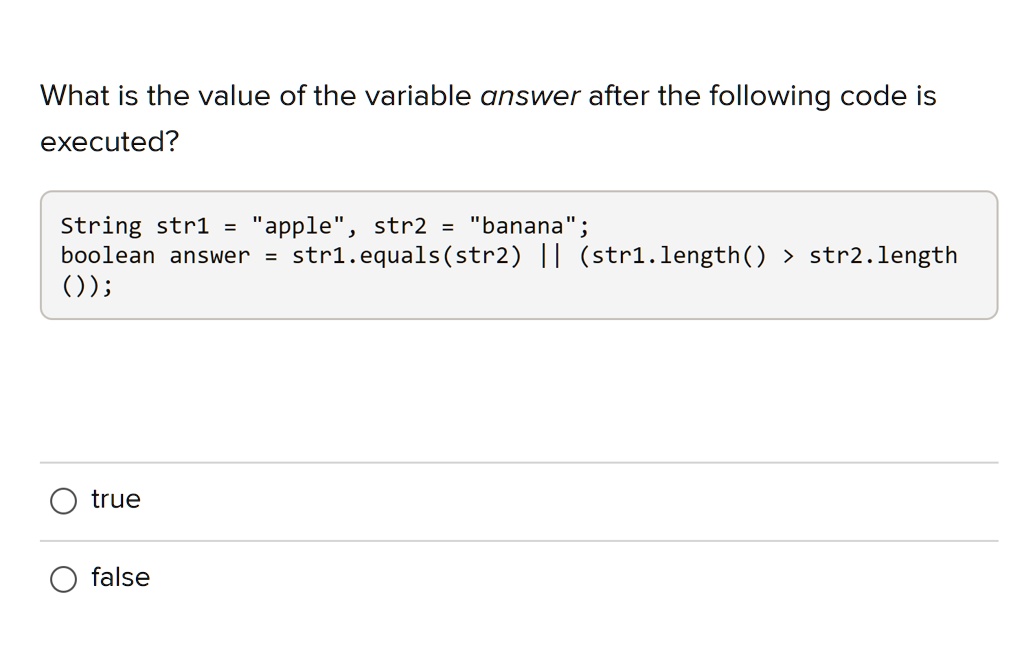Click the 'str2' variable declaration on line one
This screenshot has width=1024, height=645.
coord(400,225)
